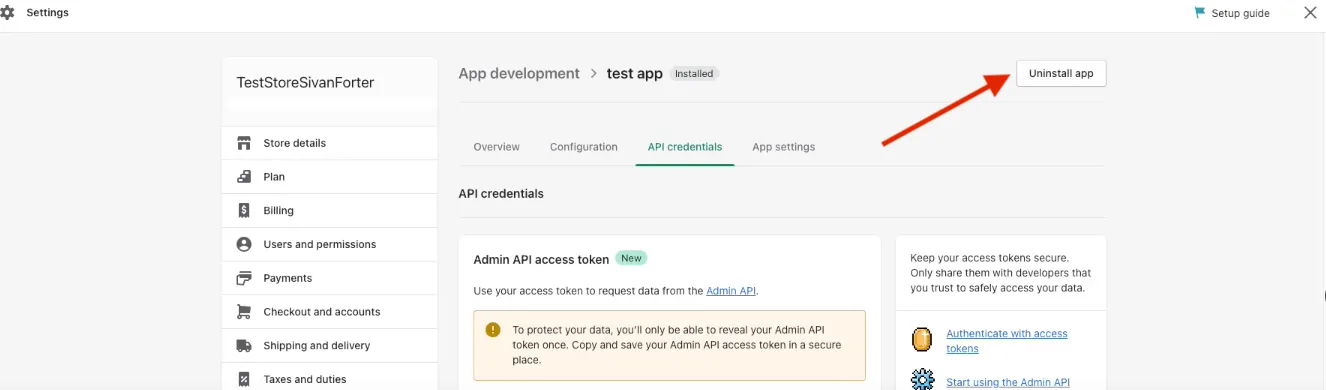Click the Checkout and accounts cart icon
Viewport: 1326px width, 390px height.
pos(244,312)
